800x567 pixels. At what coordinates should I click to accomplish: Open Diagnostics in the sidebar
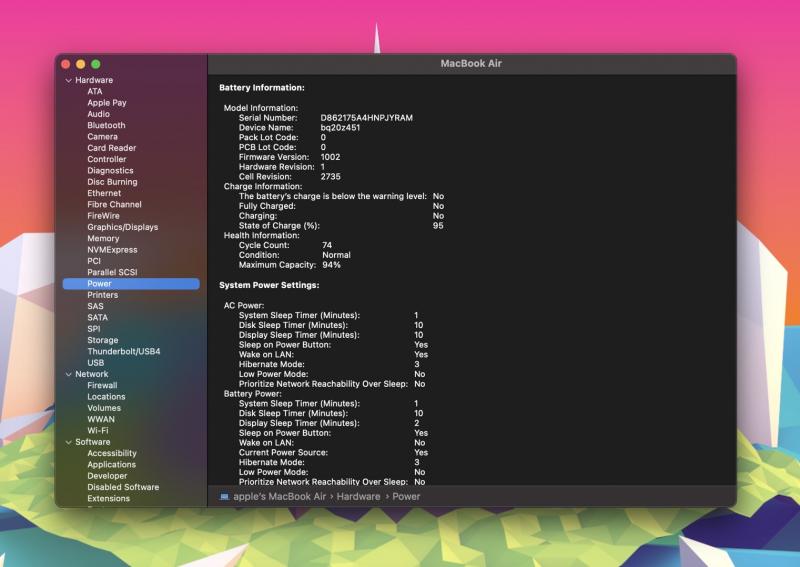coord(110,170)
